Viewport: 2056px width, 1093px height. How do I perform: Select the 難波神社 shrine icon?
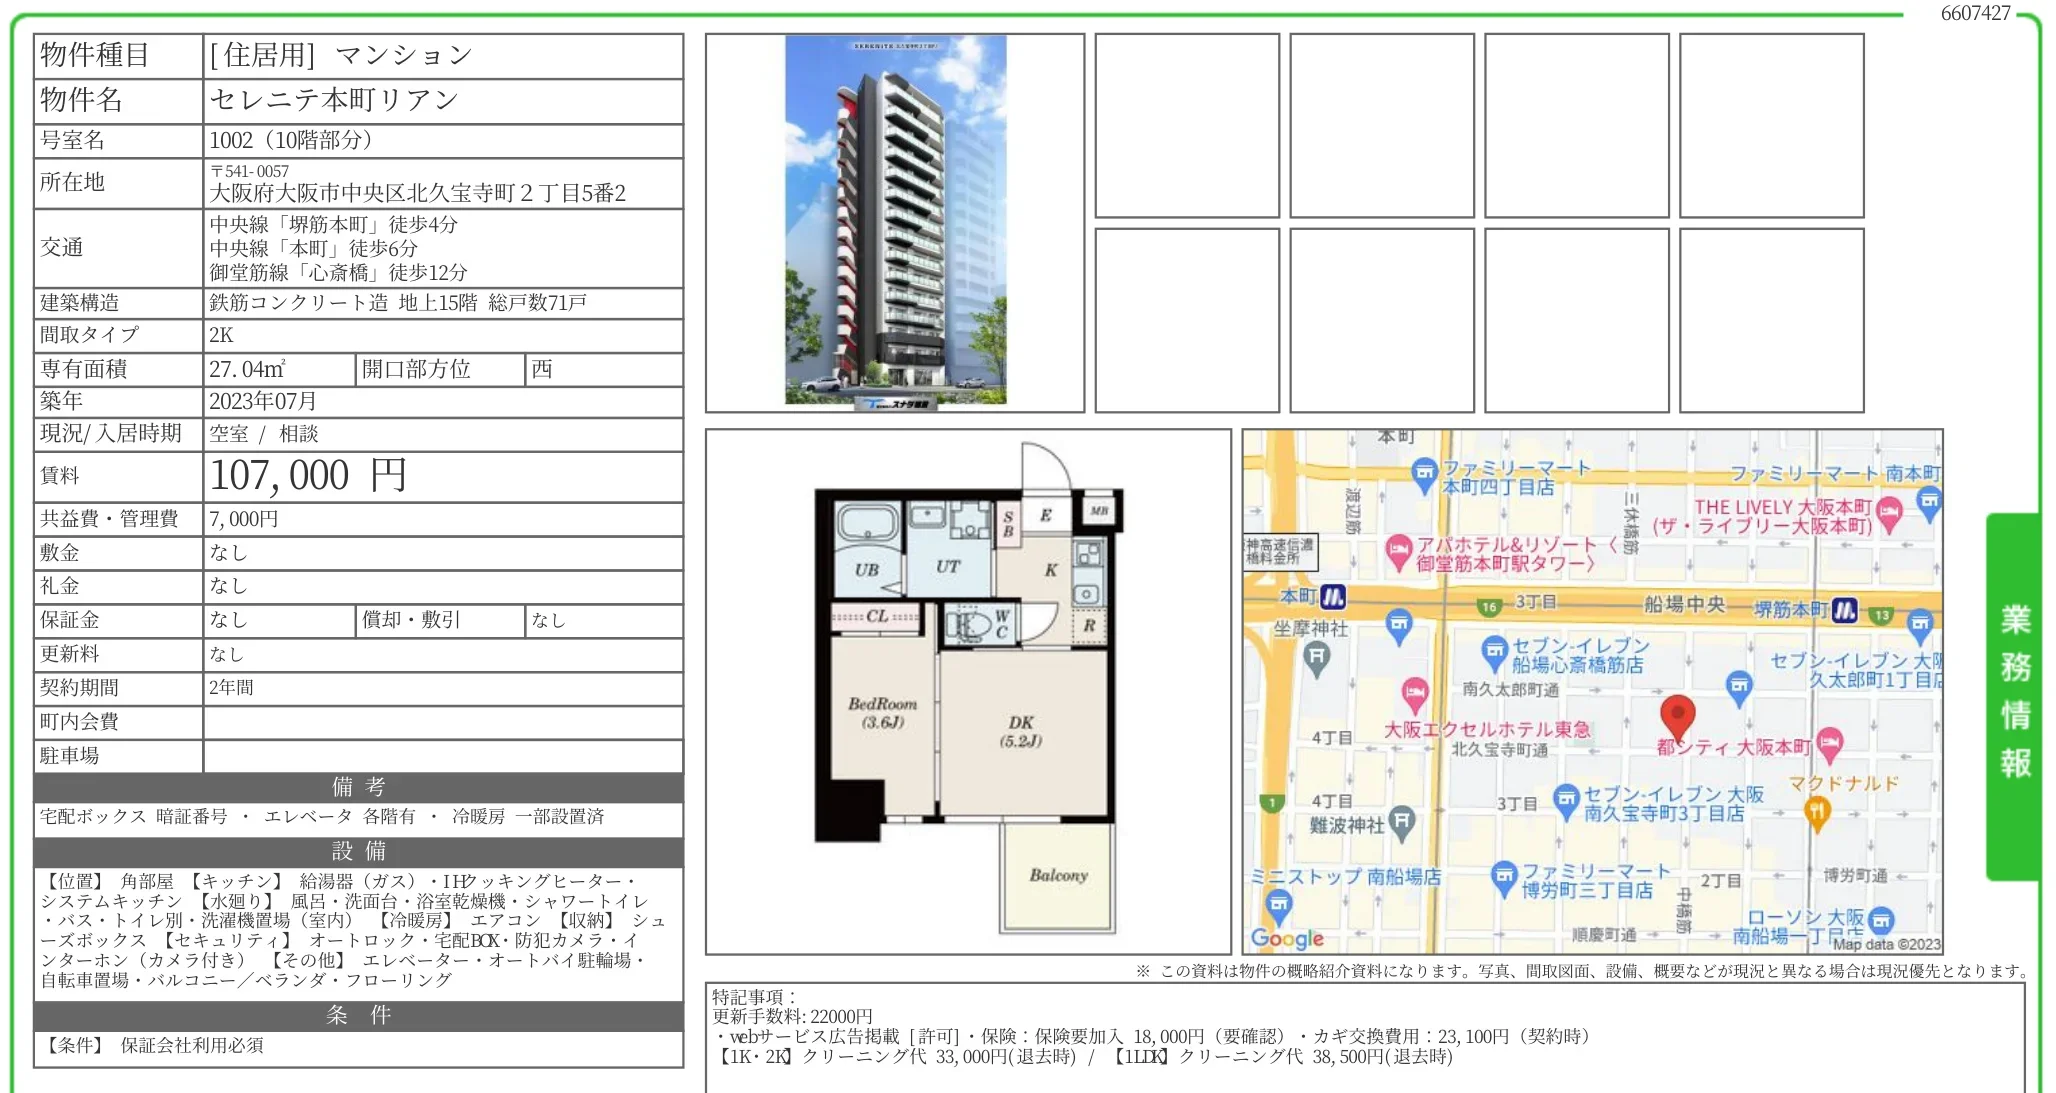(x=1402, y=820)
